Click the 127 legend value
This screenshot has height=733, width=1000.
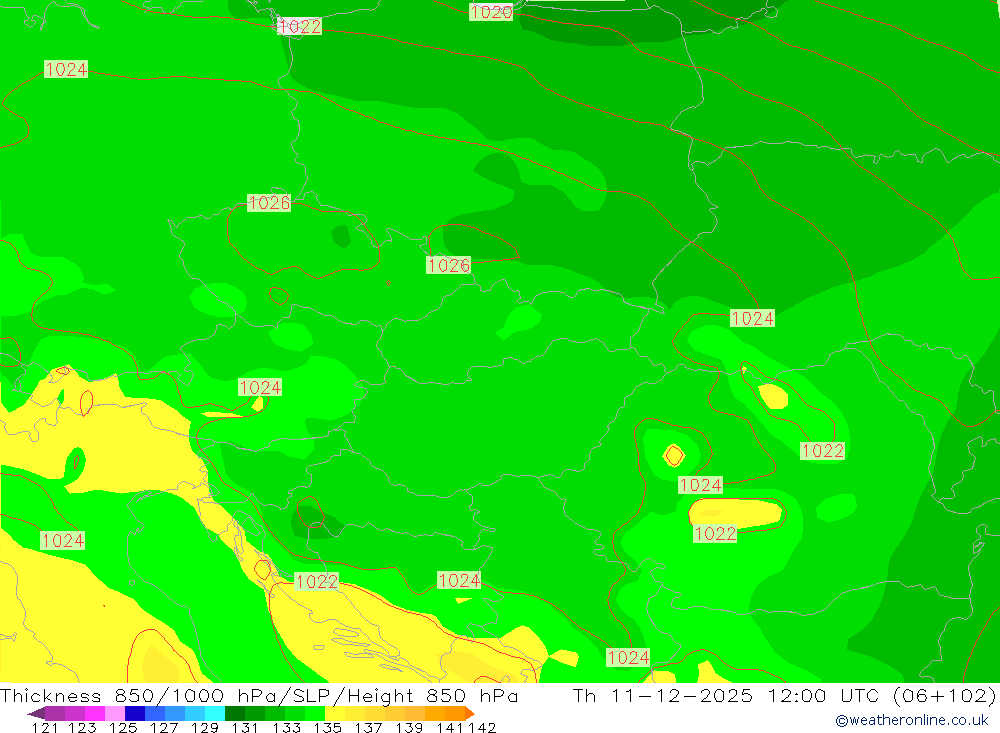coord(163,727)
